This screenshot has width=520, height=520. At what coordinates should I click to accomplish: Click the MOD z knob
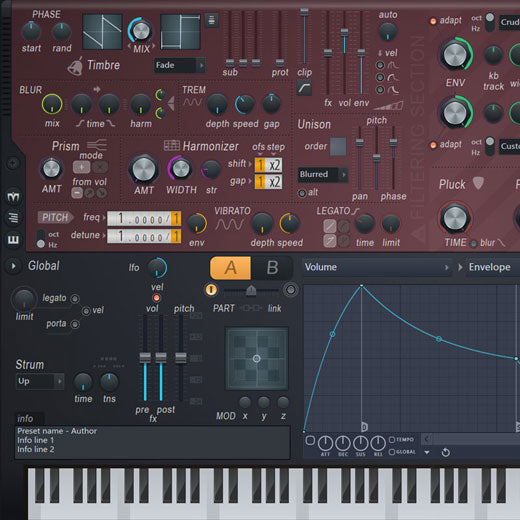coord(283,402)
